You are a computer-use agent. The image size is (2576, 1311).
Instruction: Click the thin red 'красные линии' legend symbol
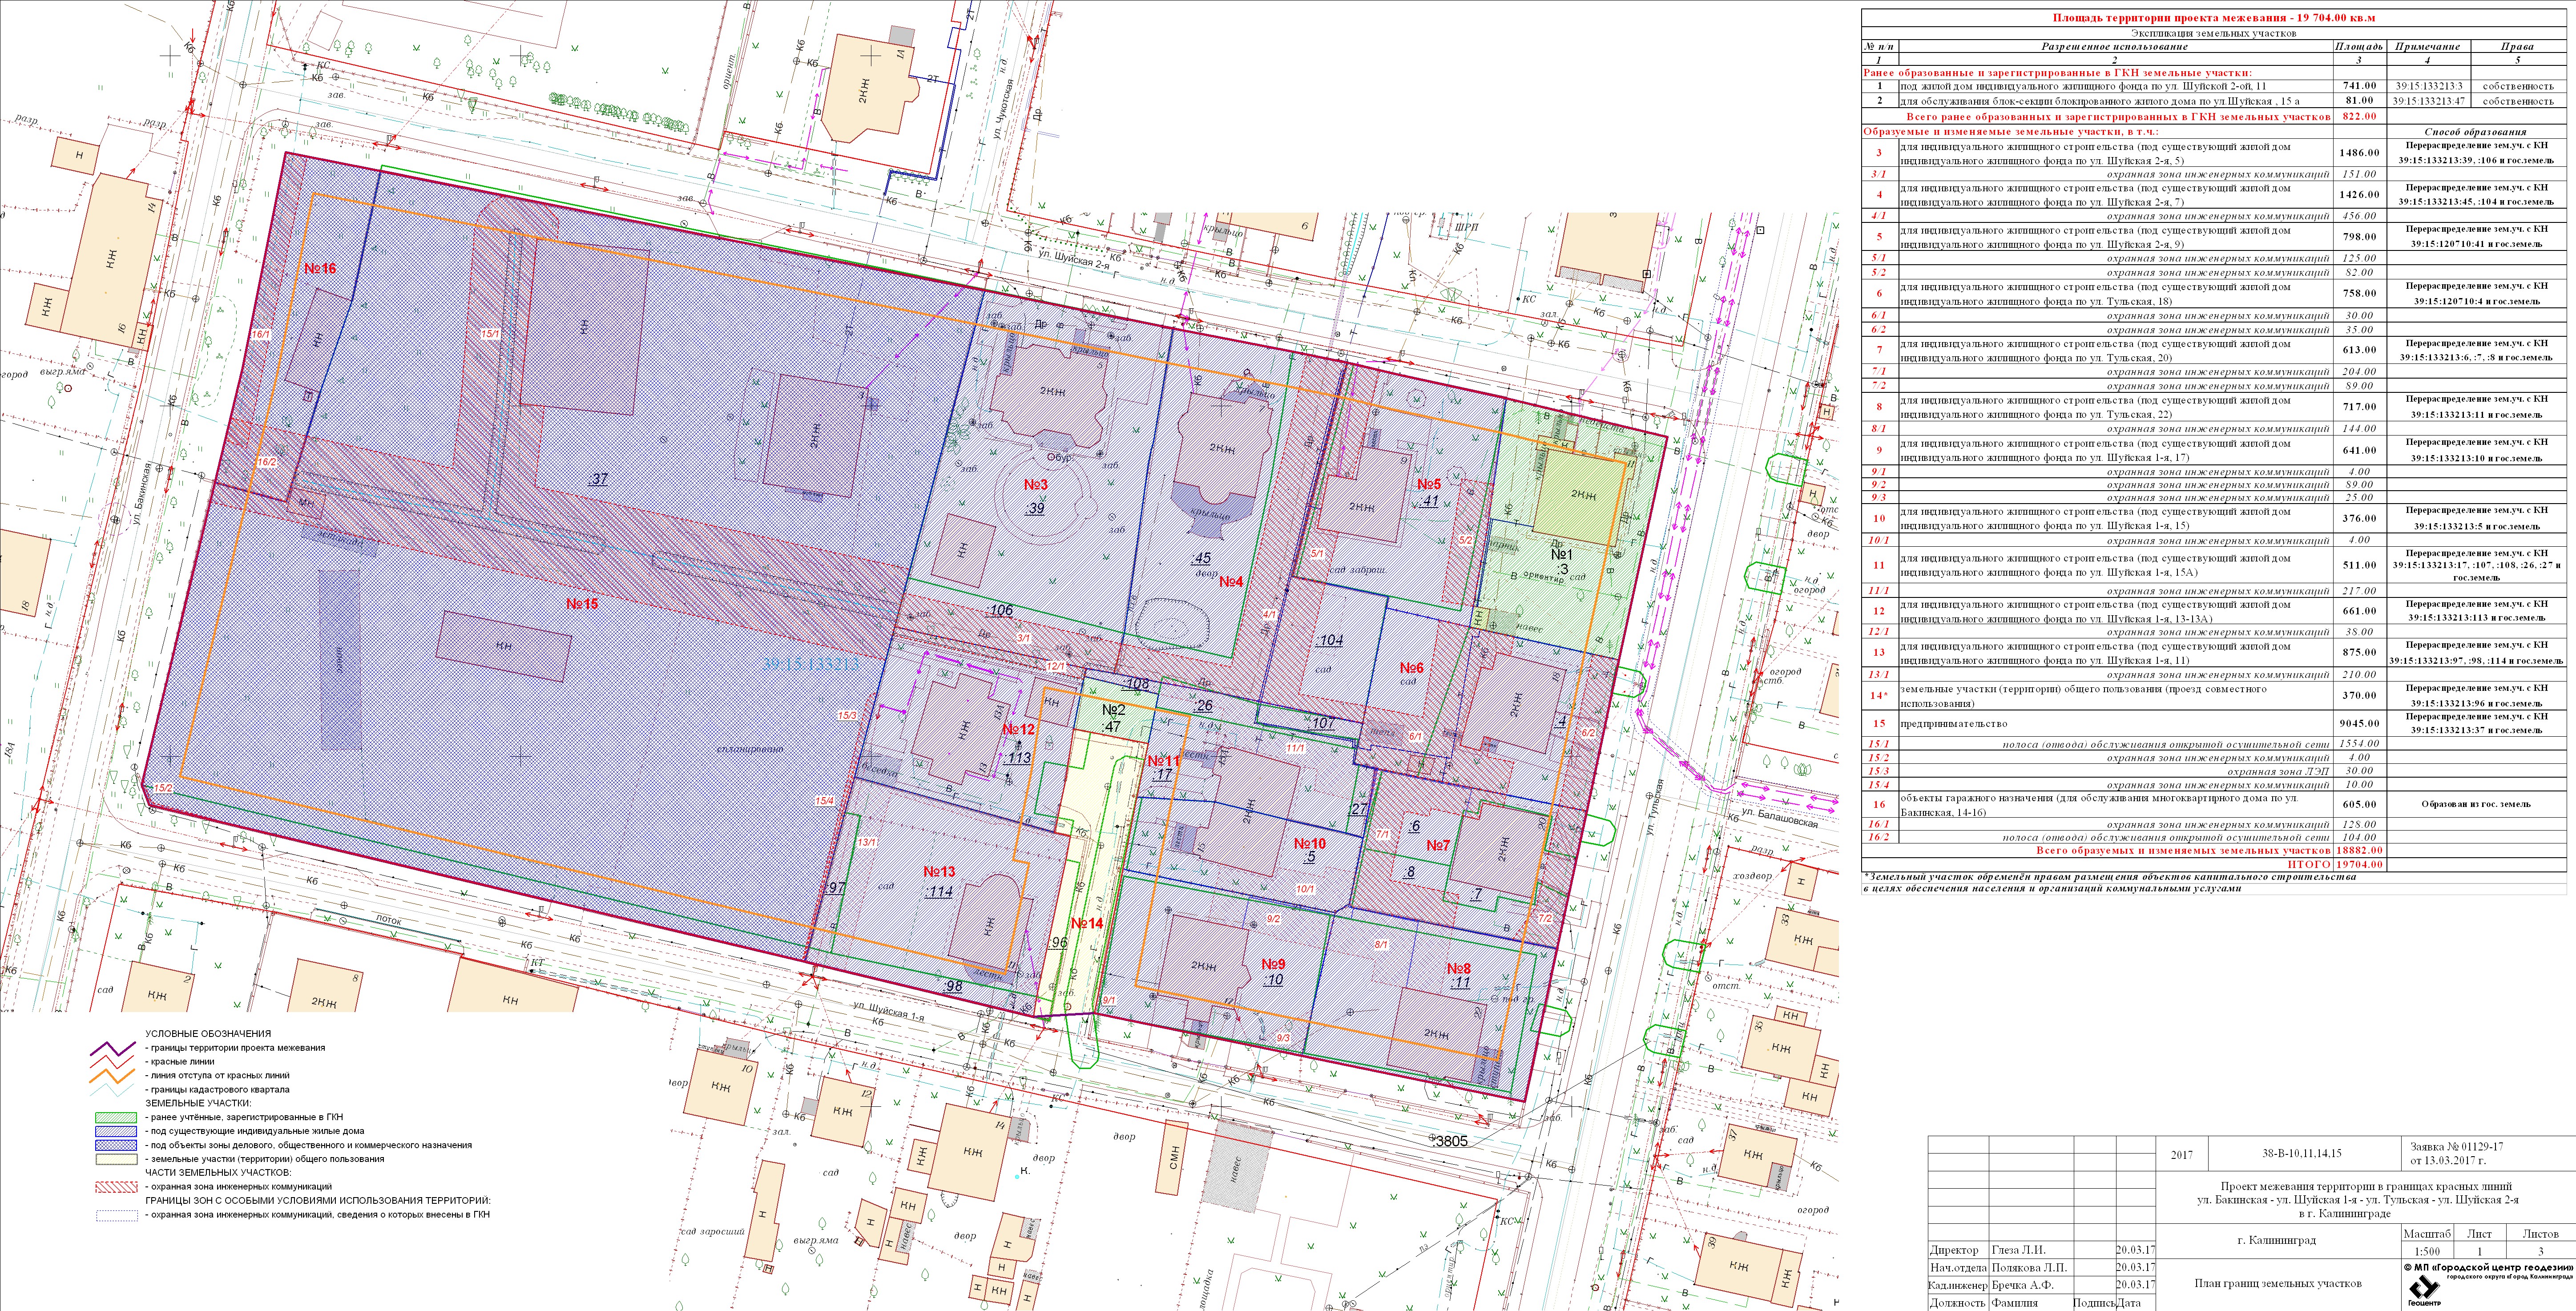pyautogui.click(x=113, y=1062)
